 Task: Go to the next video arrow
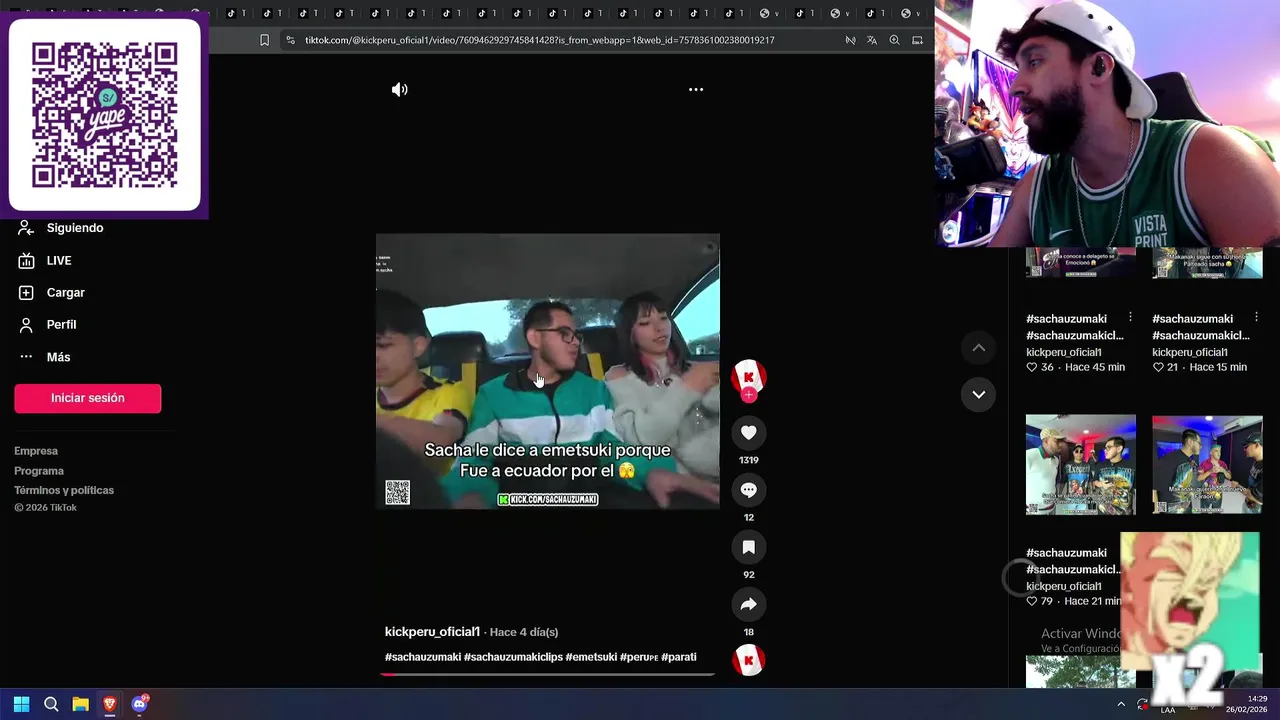click(979, 394)
